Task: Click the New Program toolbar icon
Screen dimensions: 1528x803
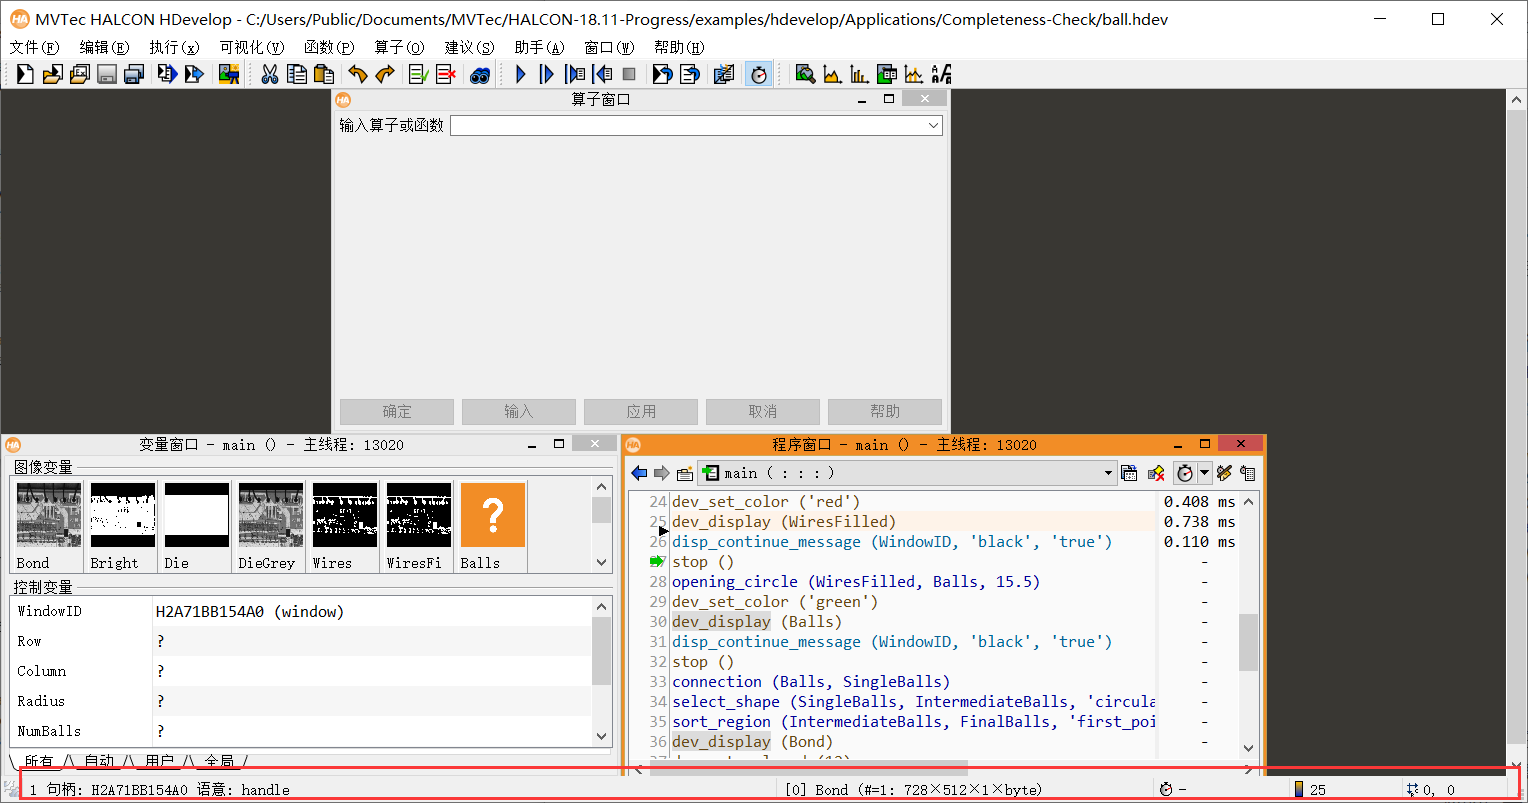Action: click(25, 74)
